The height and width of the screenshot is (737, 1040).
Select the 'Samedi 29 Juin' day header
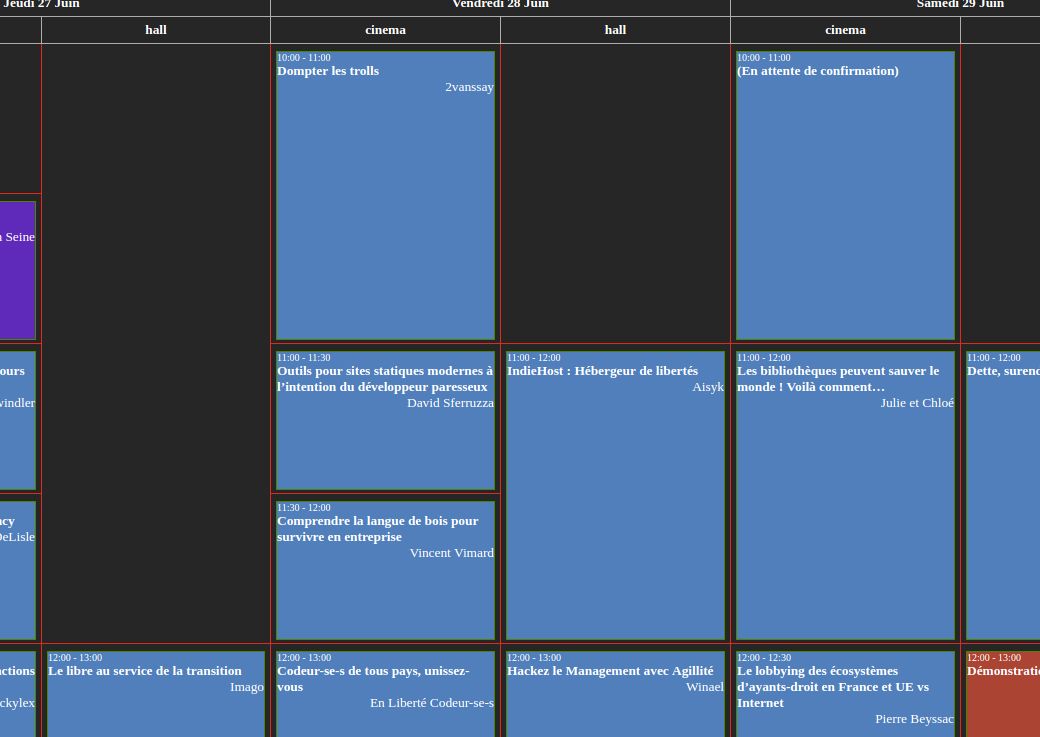coord(960,5)
